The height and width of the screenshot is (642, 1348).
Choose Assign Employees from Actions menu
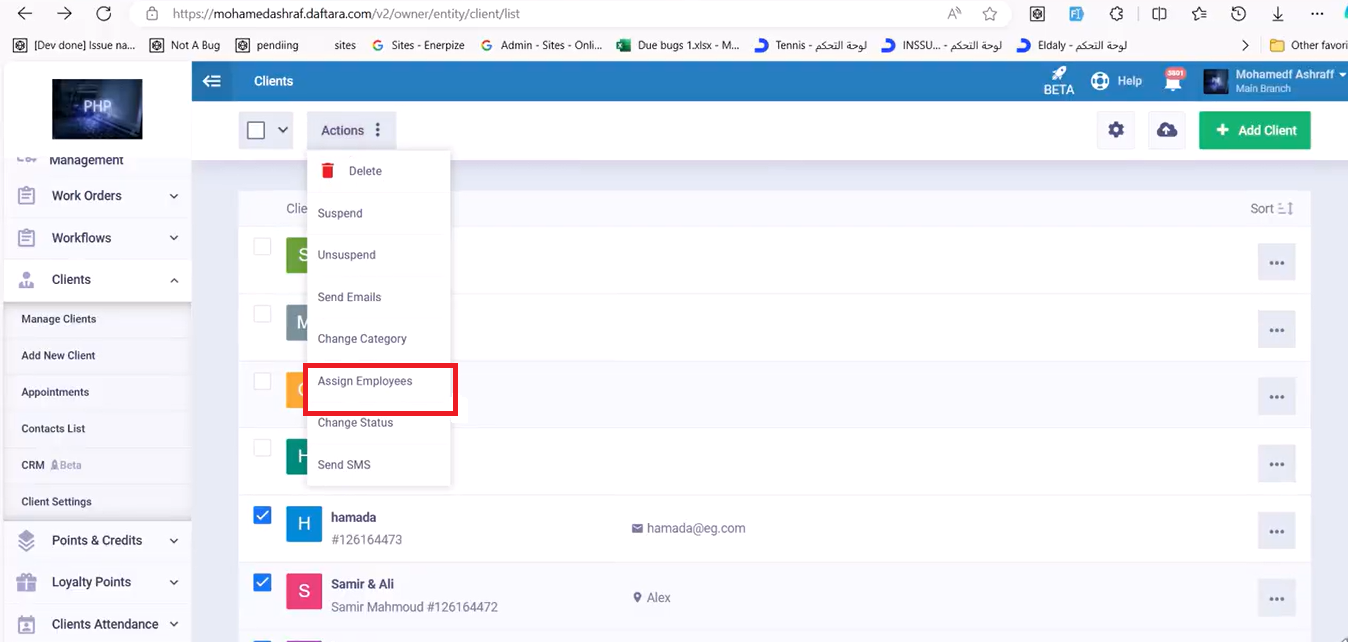click(x=365, y=381)
